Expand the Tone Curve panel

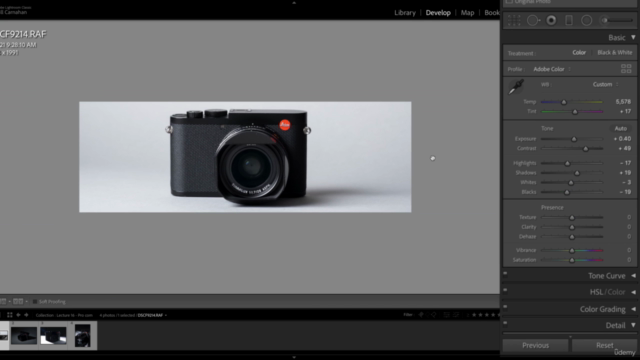pos(633,276)
